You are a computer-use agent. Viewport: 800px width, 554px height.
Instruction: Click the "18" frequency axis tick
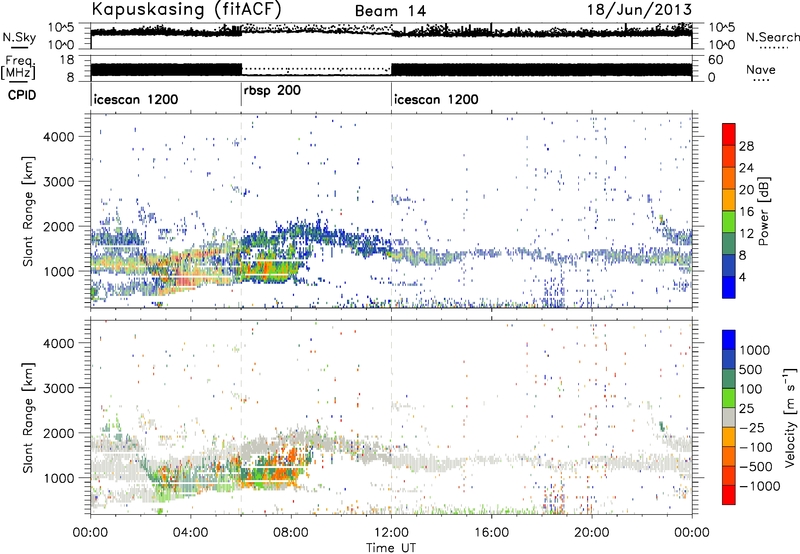(67, 60)
